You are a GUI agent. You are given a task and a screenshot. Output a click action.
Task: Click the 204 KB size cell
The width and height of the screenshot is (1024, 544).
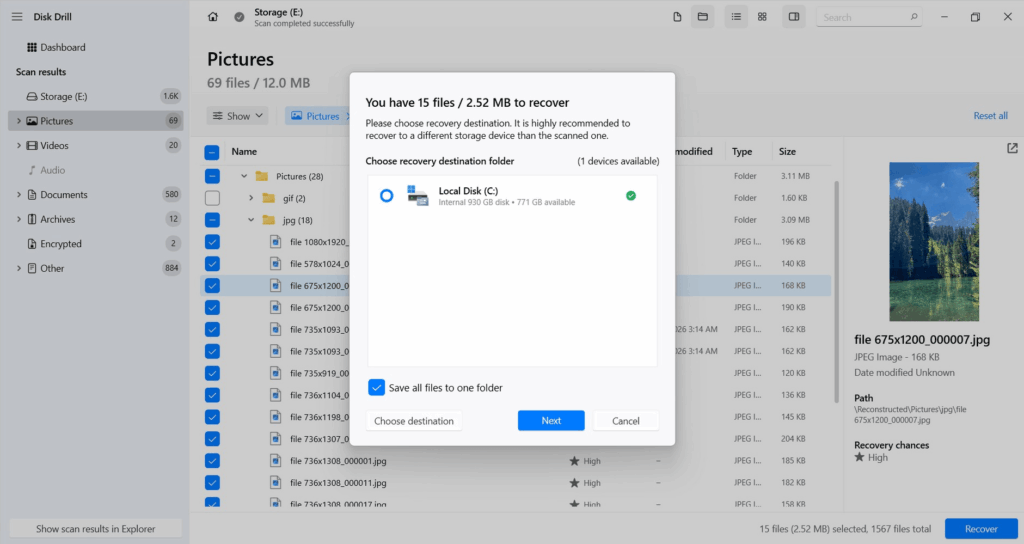pos(793,439)
